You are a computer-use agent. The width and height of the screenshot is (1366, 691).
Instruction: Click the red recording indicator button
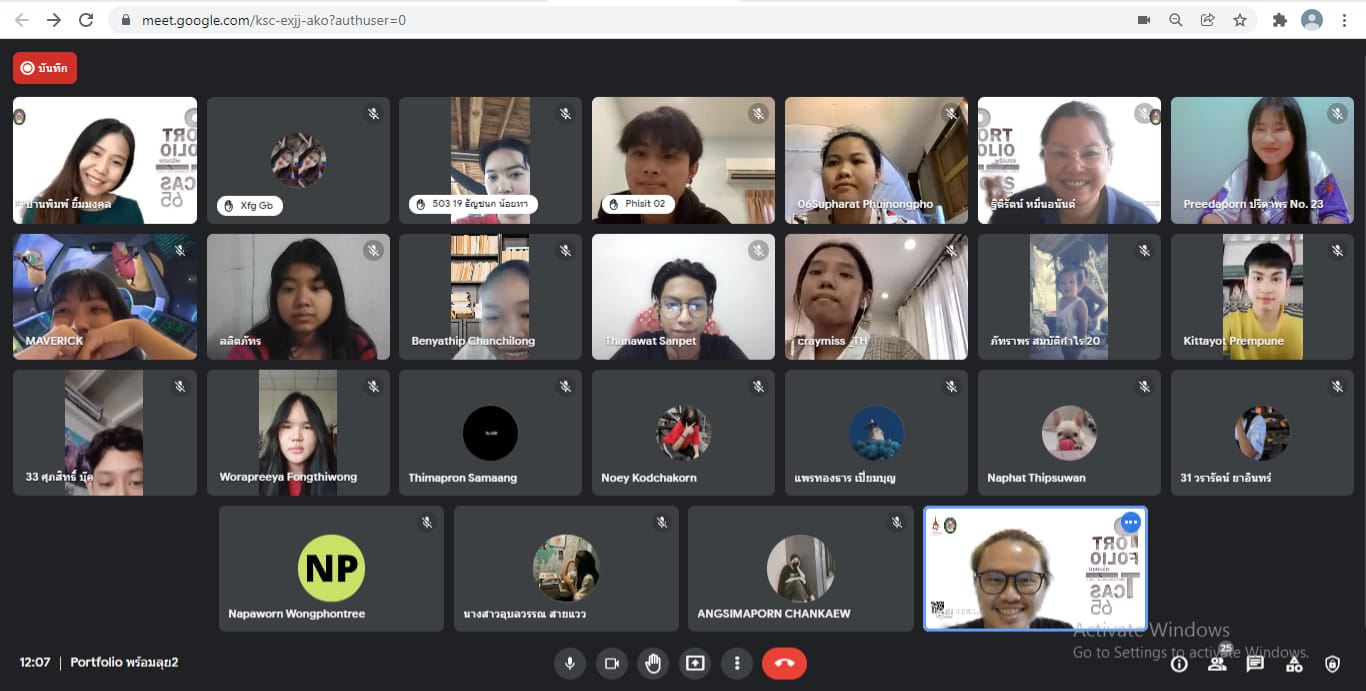[x=45, y=68]
